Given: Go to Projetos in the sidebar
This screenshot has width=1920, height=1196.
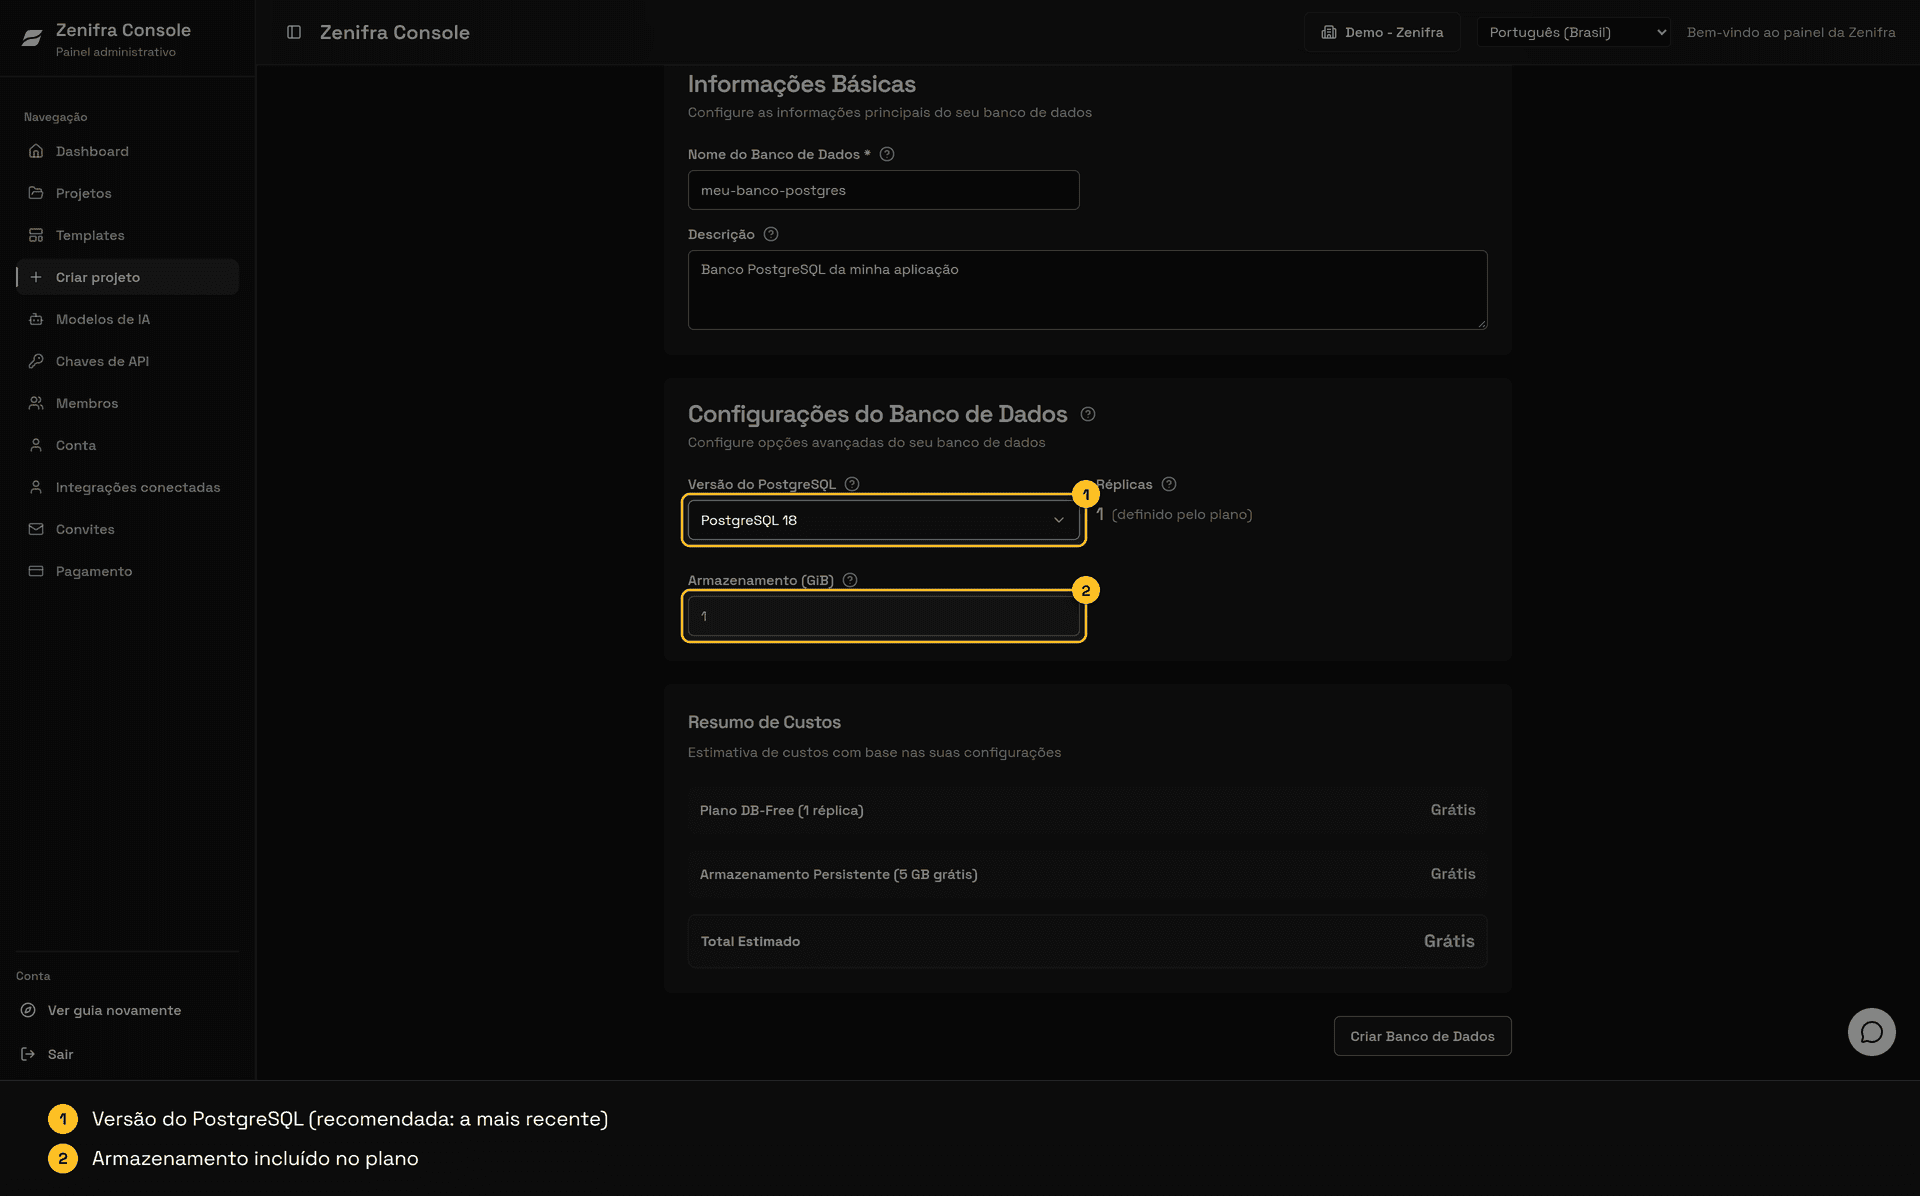Looking at the screenshot, I should (128, 193).
